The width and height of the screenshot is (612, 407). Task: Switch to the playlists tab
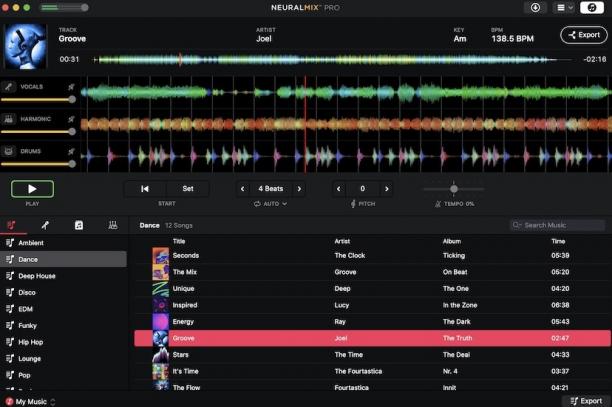click(x=11, y=225)
